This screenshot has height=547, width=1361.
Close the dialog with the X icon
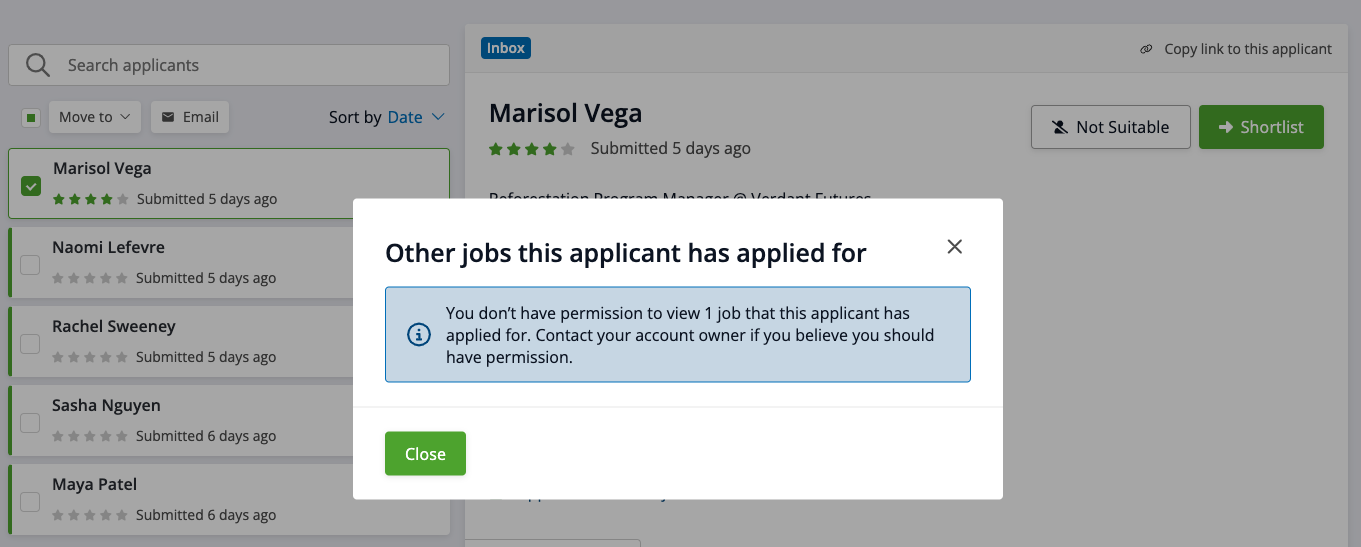pyautogui.click(x=955, y=247)
